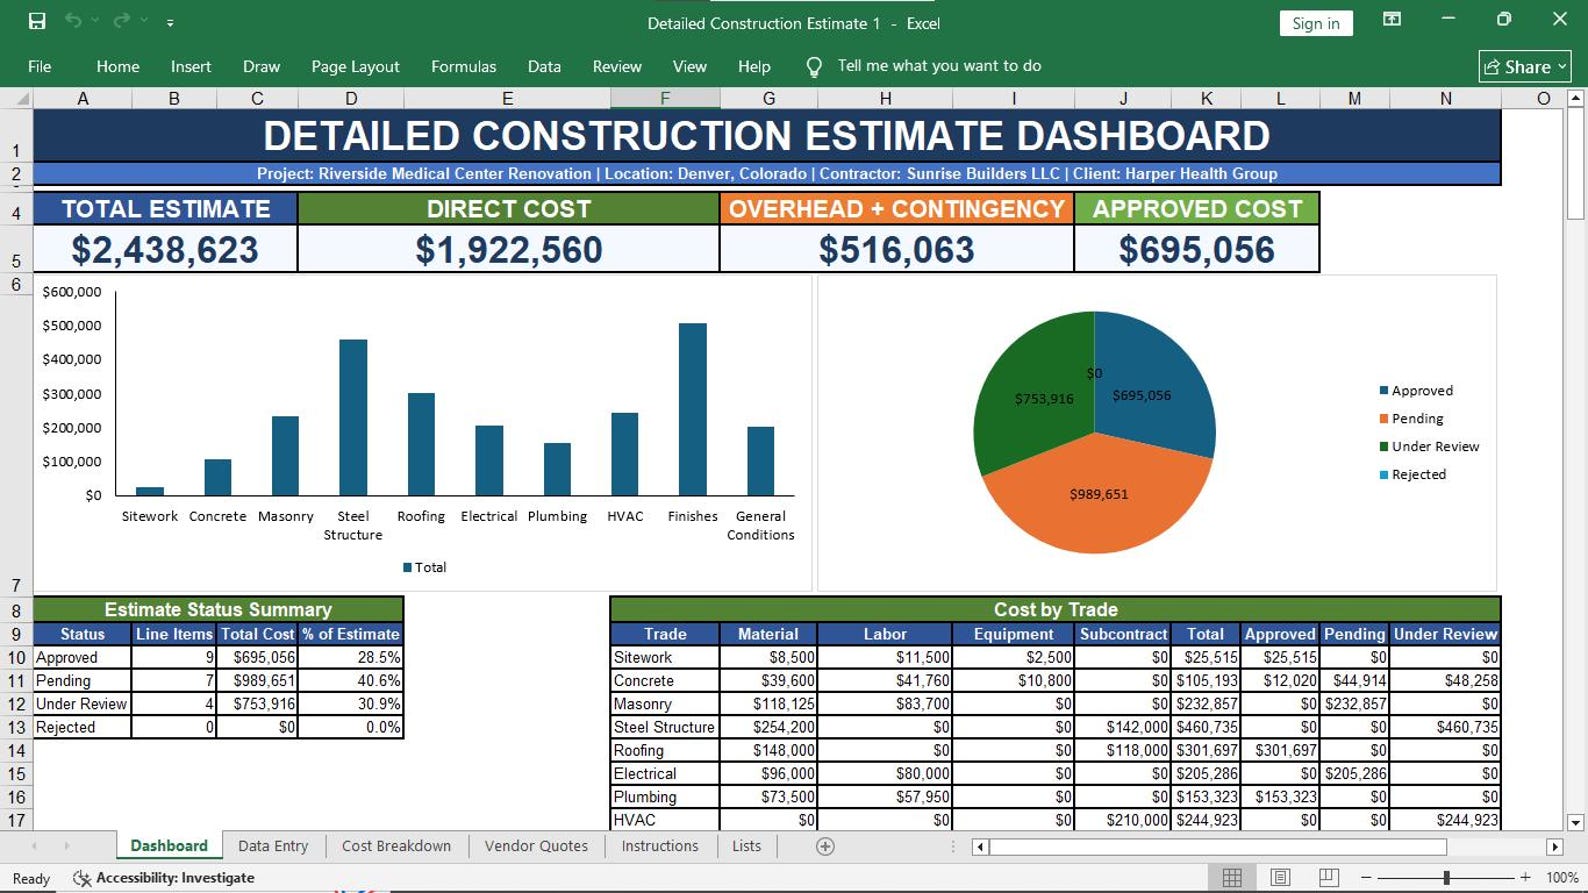Click the vertical scrollbar up arrow
Screen dimensions: 1588x893
pos(1576,98)
